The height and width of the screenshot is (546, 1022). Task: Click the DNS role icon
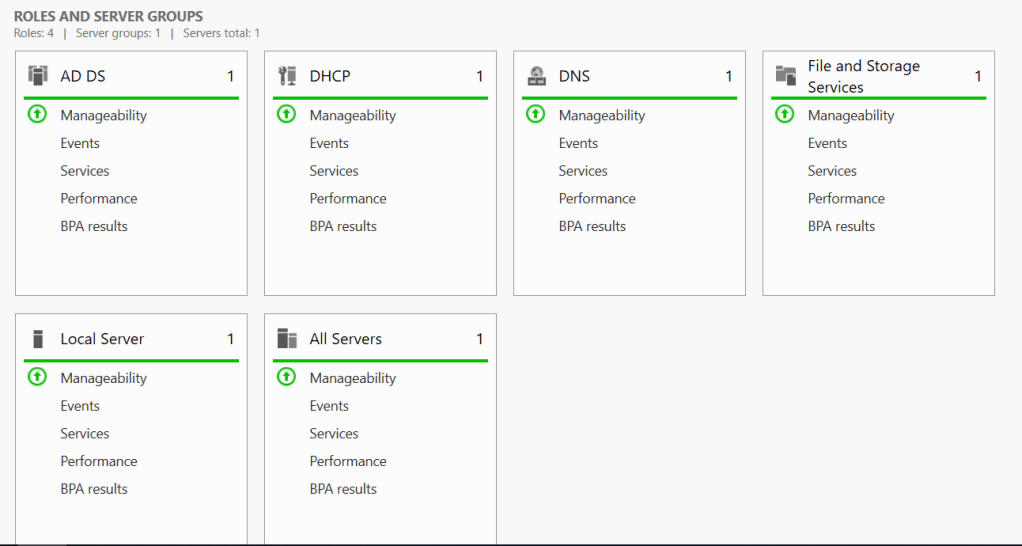point(537,76)
